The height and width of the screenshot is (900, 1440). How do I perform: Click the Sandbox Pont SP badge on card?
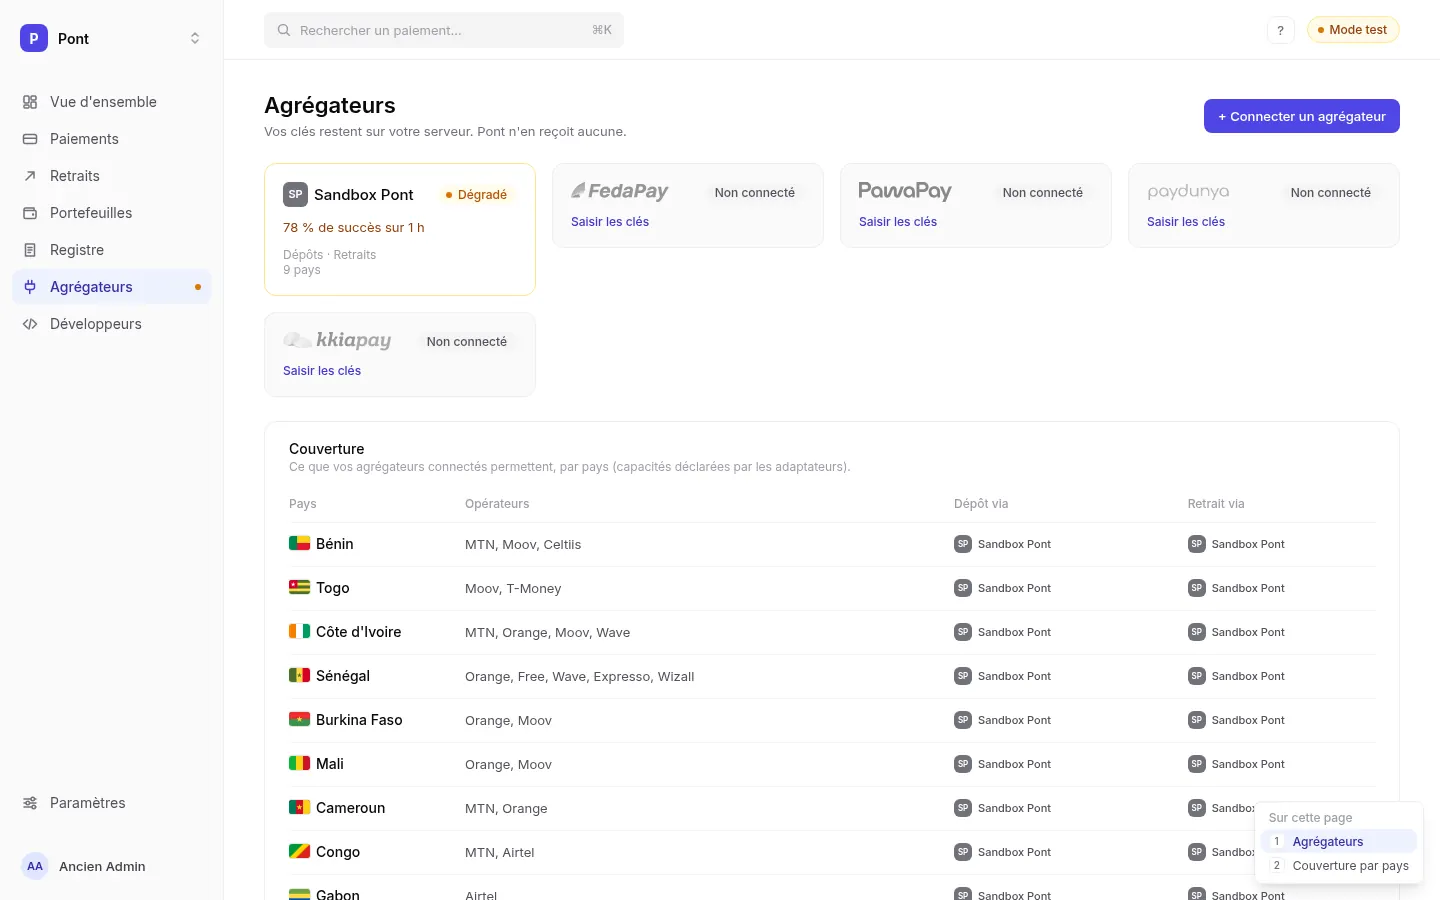(295, 194)
